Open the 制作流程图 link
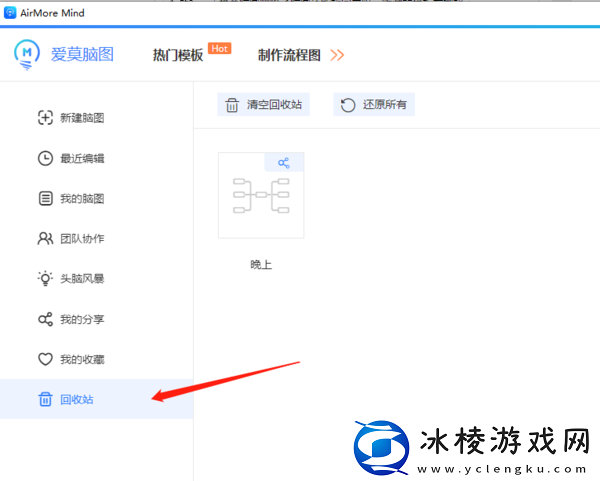The width and height of the screenshot is (600, 481). coord(289,55)
